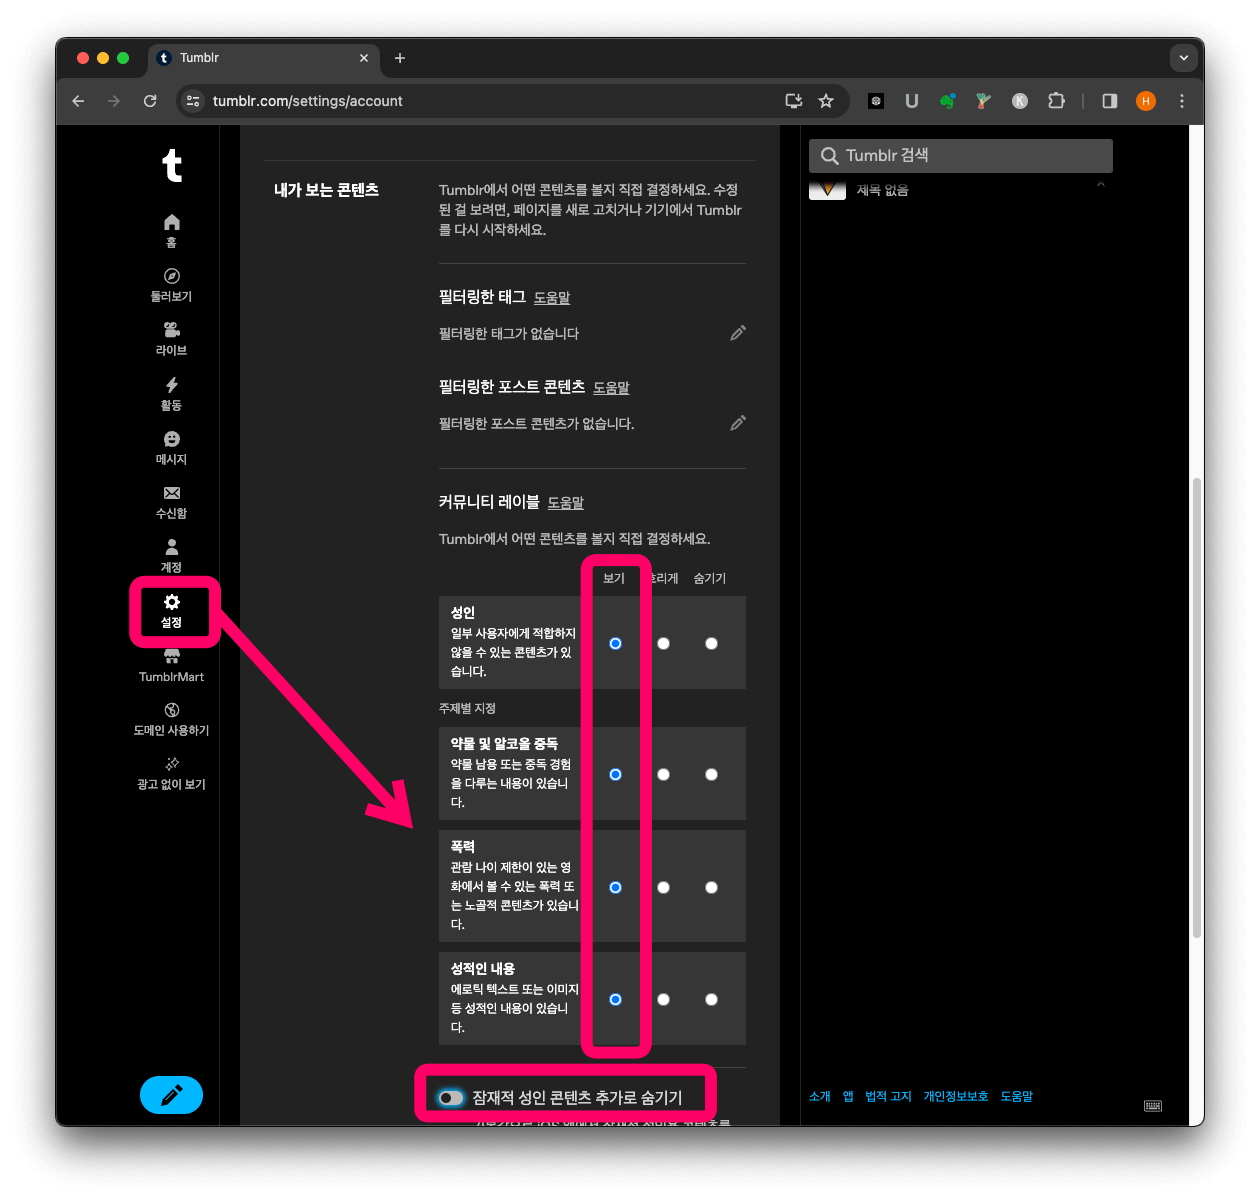Image resolution: width=1260 pixels, height=1200 pixels.
Task: Click 도움말 link beside 커뮤니티 레이블
Action: (565, 503)
